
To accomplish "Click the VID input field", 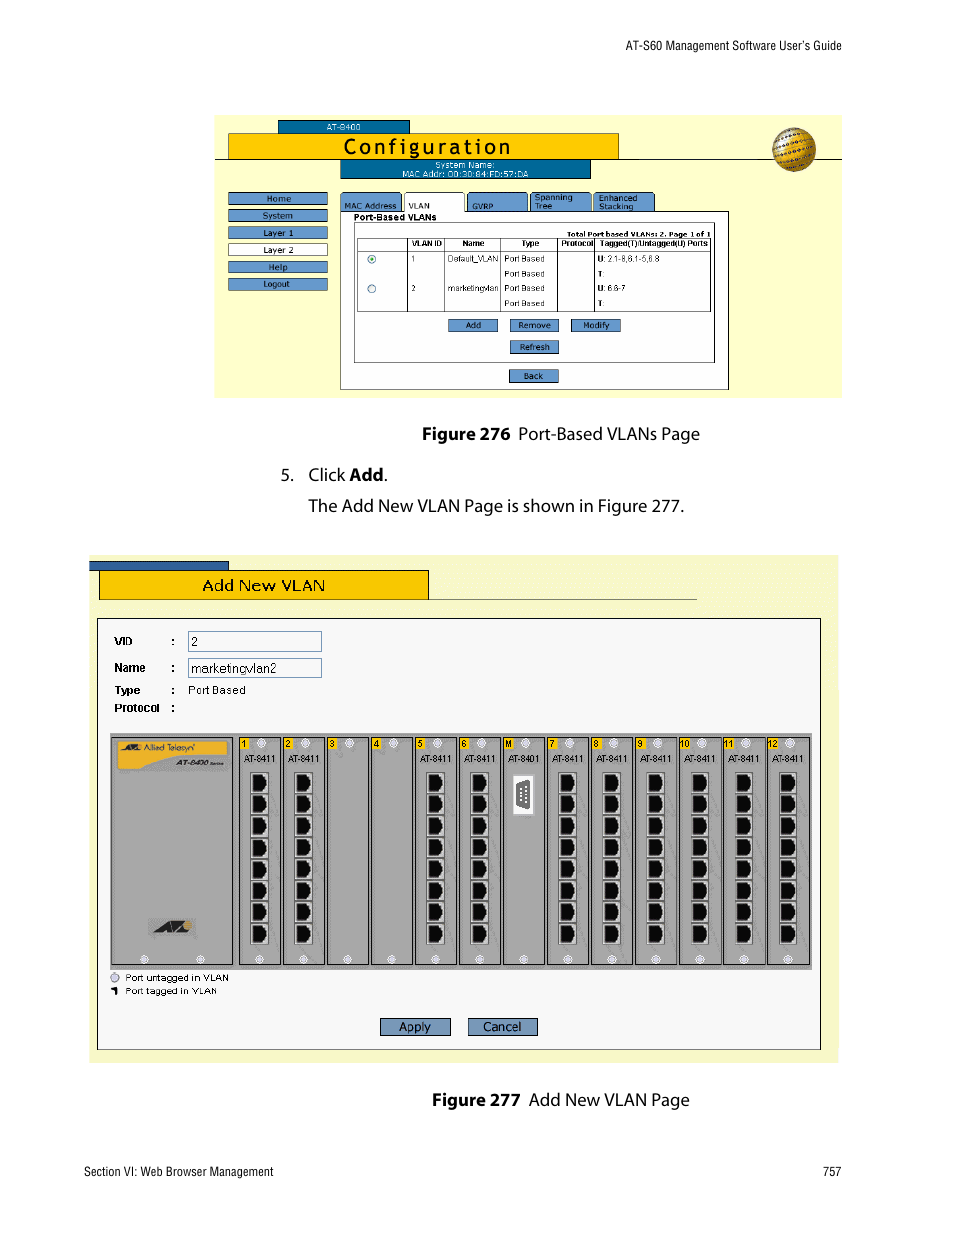I will [x=255, y=641].
